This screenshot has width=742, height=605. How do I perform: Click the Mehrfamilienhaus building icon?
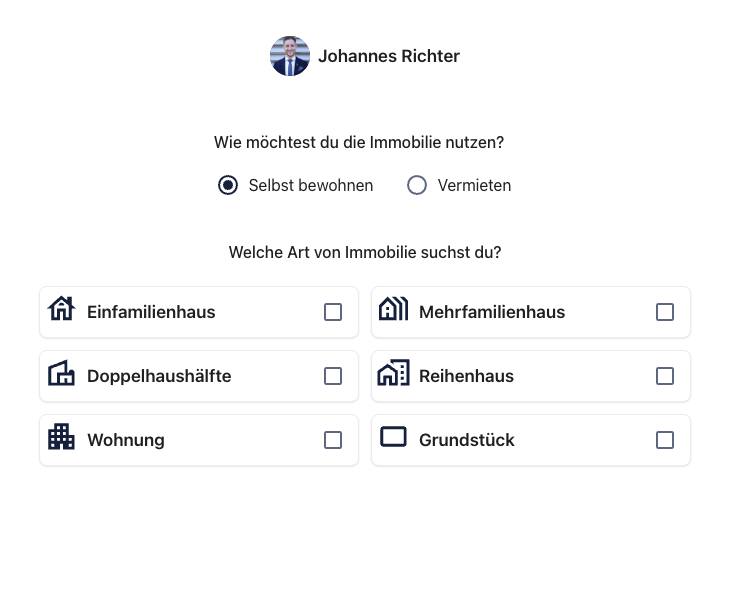[x=393, y=309]
